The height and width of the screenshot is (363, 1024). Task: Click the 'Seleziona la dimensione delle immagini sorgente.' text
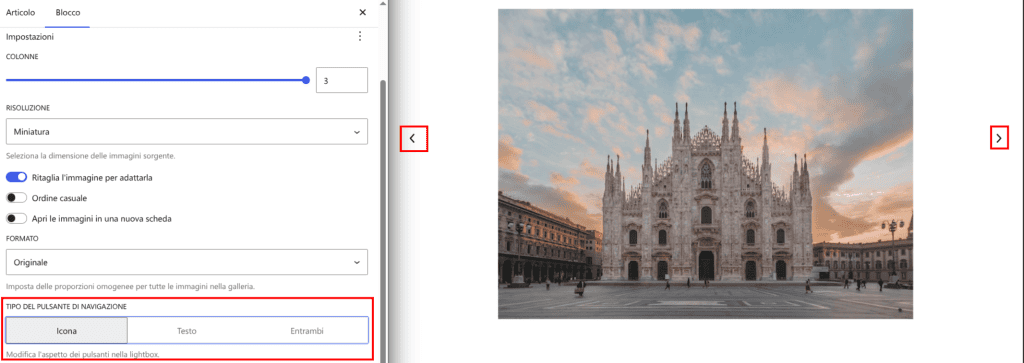point(91,157)
